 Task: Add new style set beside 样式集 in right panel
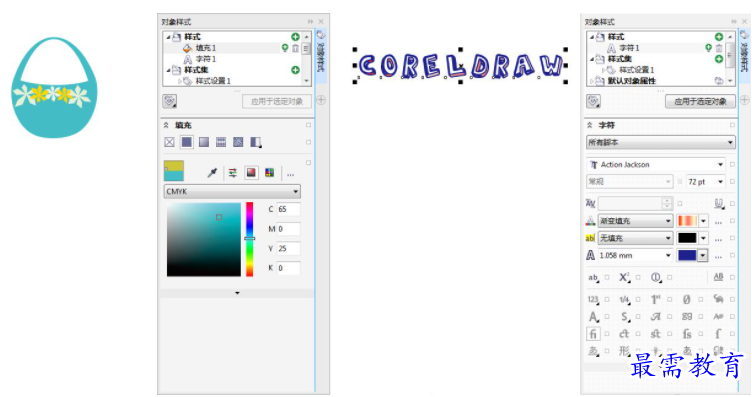pos(719,59)
